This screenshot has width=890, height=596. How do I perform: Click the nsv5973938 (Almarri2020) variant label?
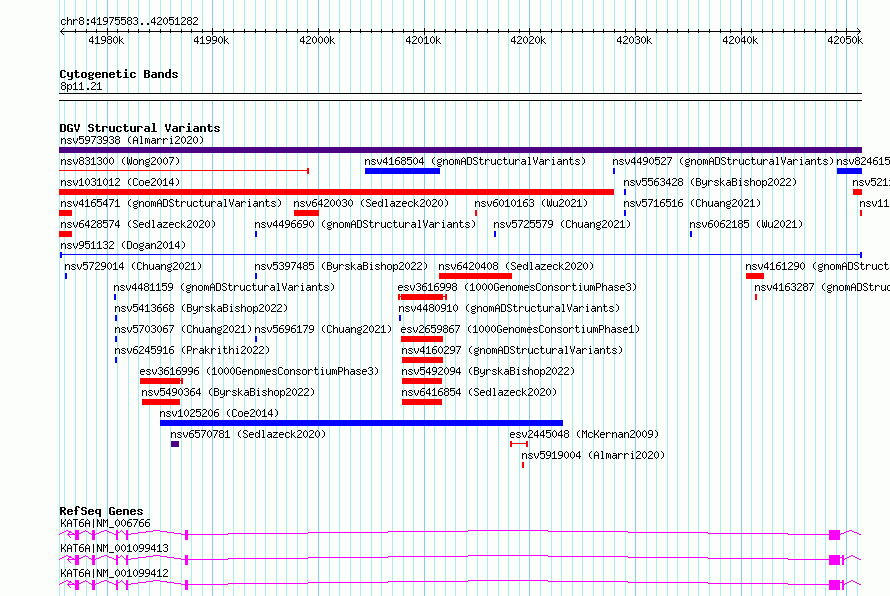[132, 140]
